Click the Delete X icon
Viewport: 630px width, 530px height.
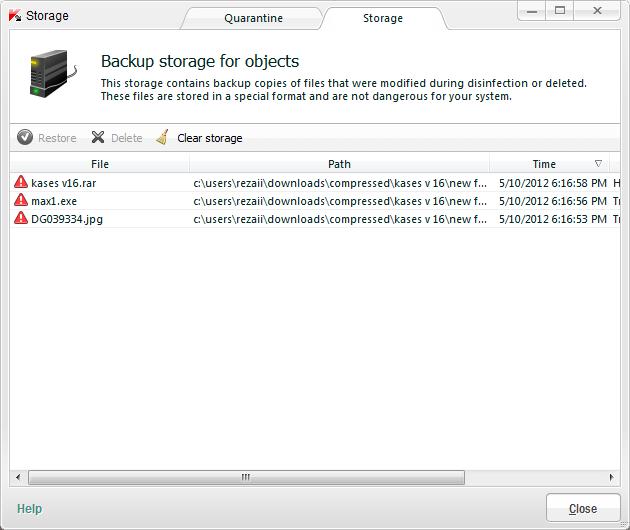click(x=98, y=137)
